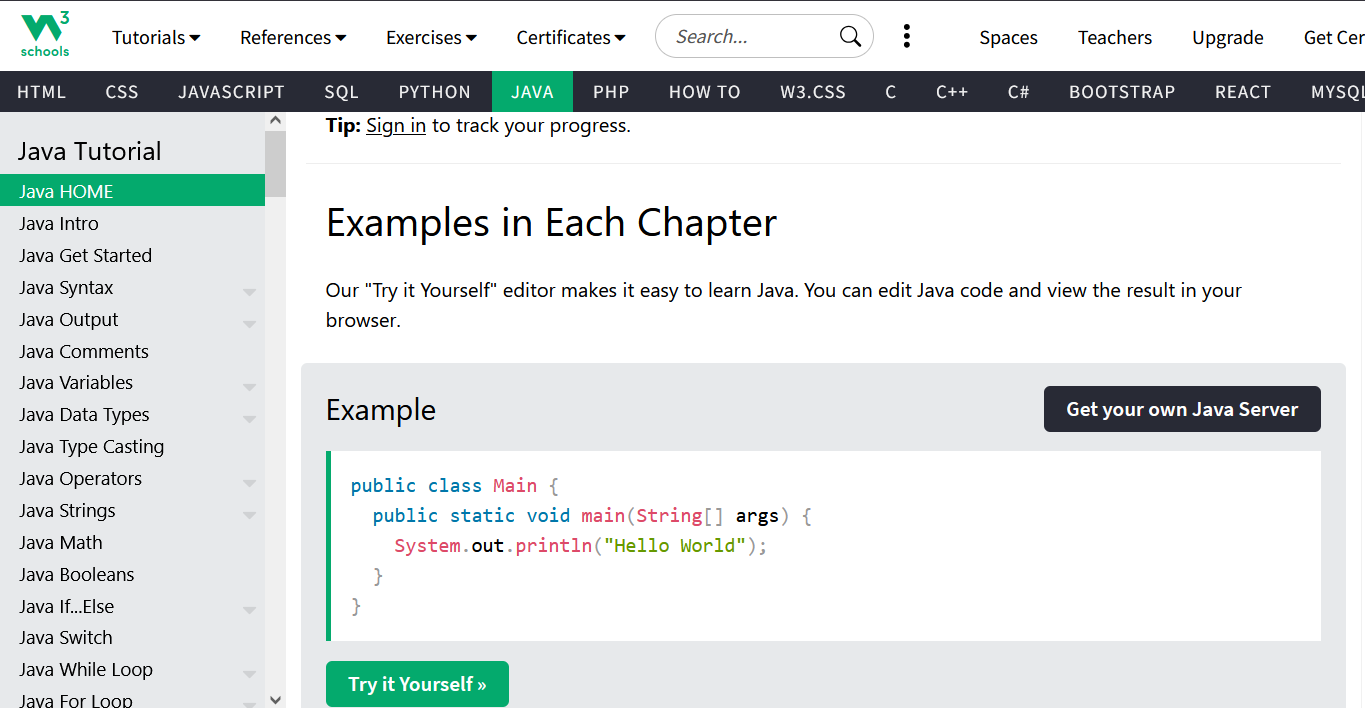Screen dimensions: 1365x708
Task: Open Java Type Casting in the sidebar
Action: [91, 447]
